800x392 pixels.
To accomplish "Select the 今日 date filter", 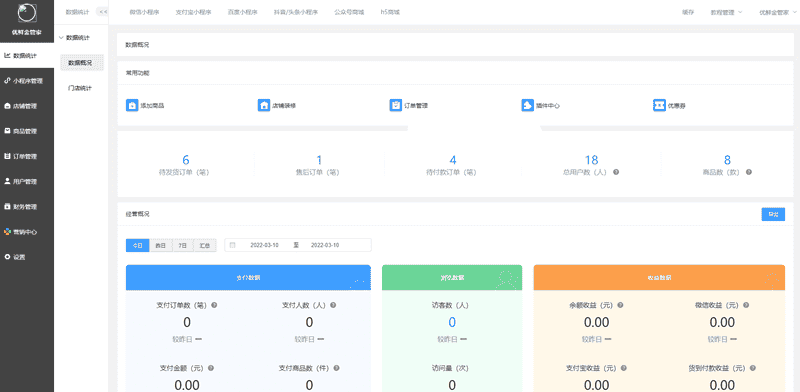I will 137,245.
